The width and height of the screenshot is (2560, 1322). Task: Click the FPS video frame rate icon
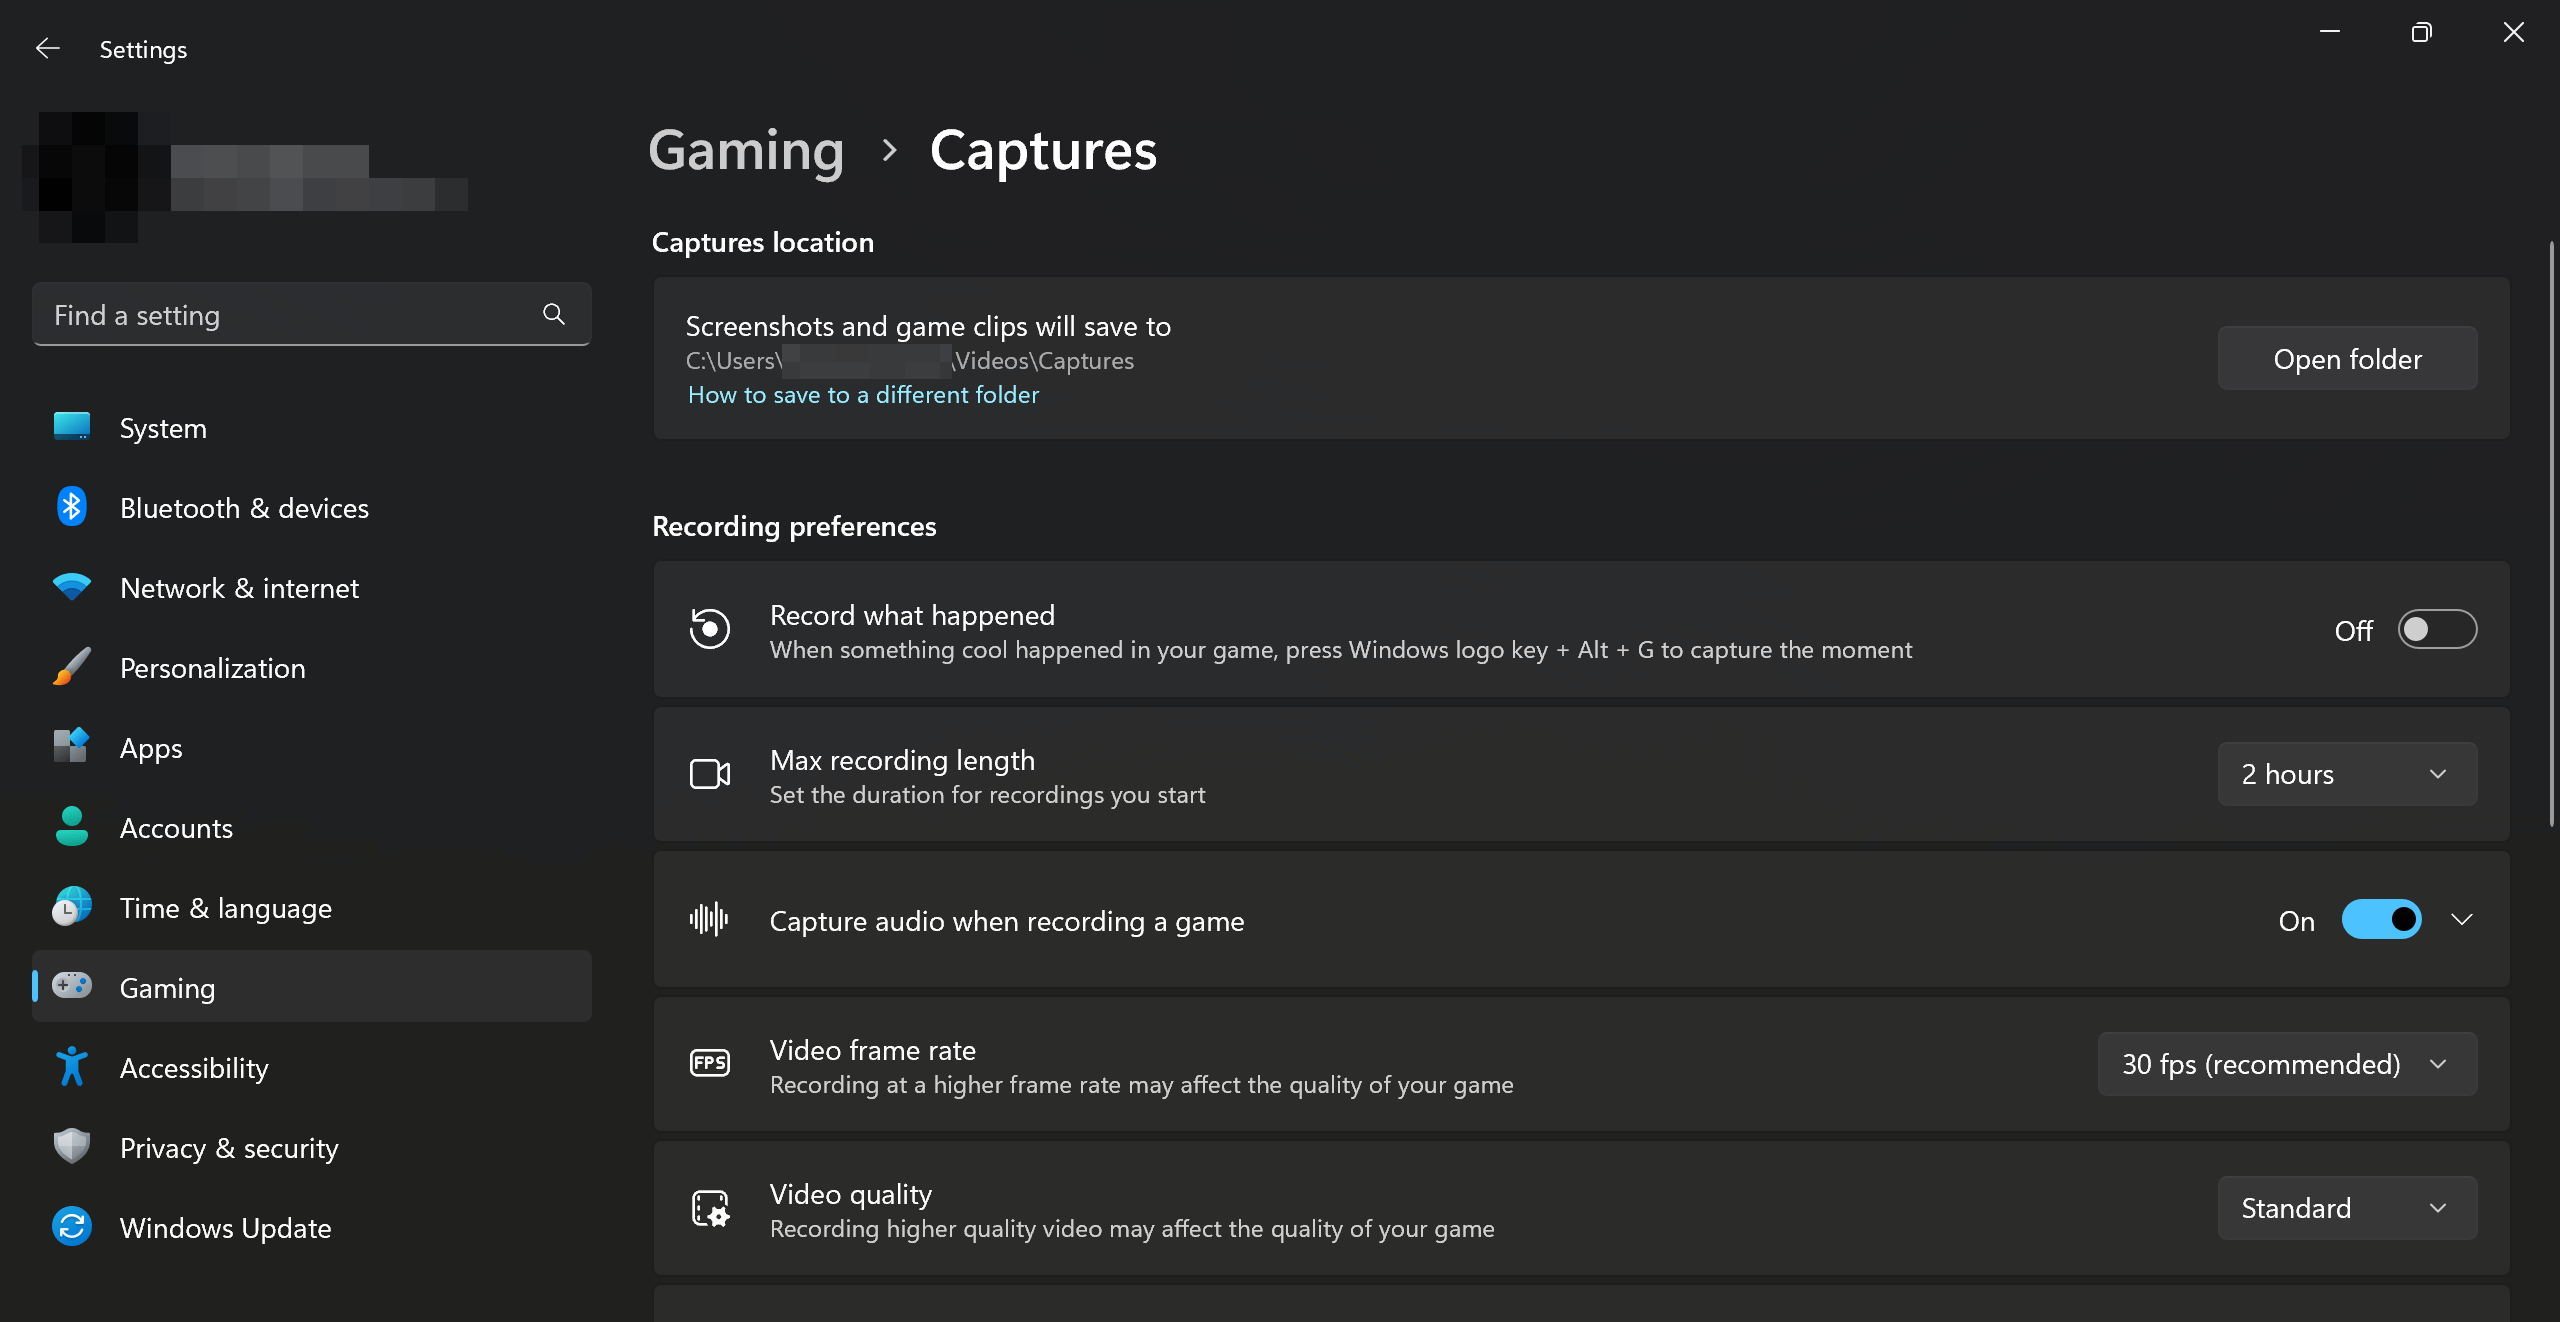tap(708, 1063)
